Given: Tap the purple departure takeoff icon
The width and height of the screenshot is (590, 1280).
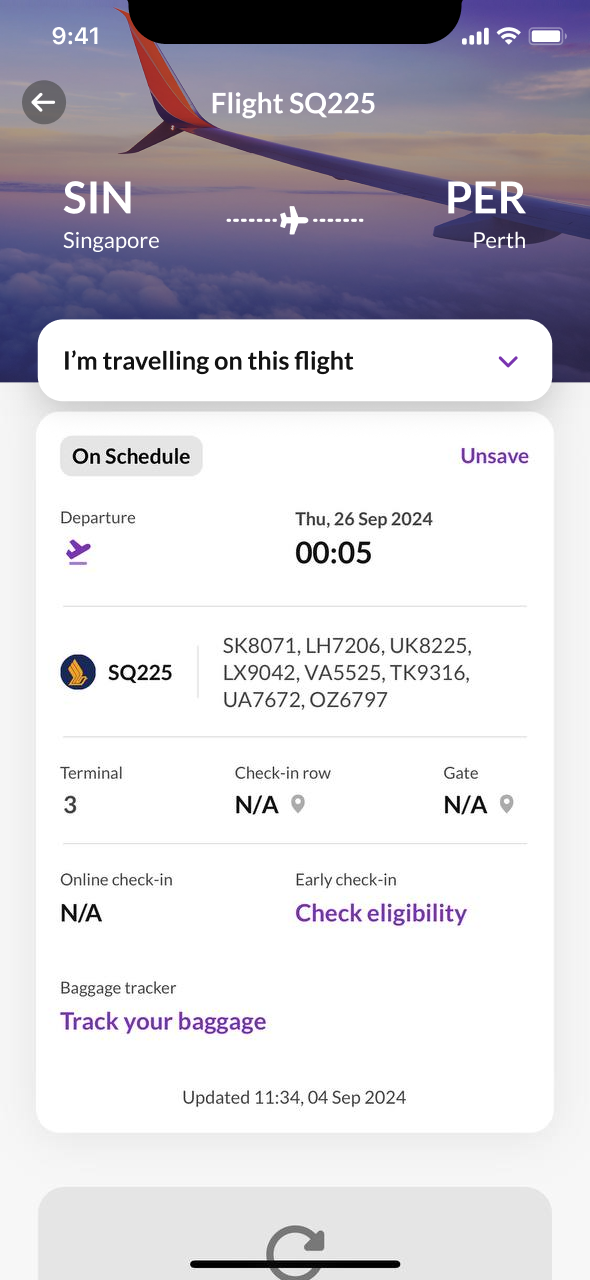Looking at the screenshot, I should 77,552.
